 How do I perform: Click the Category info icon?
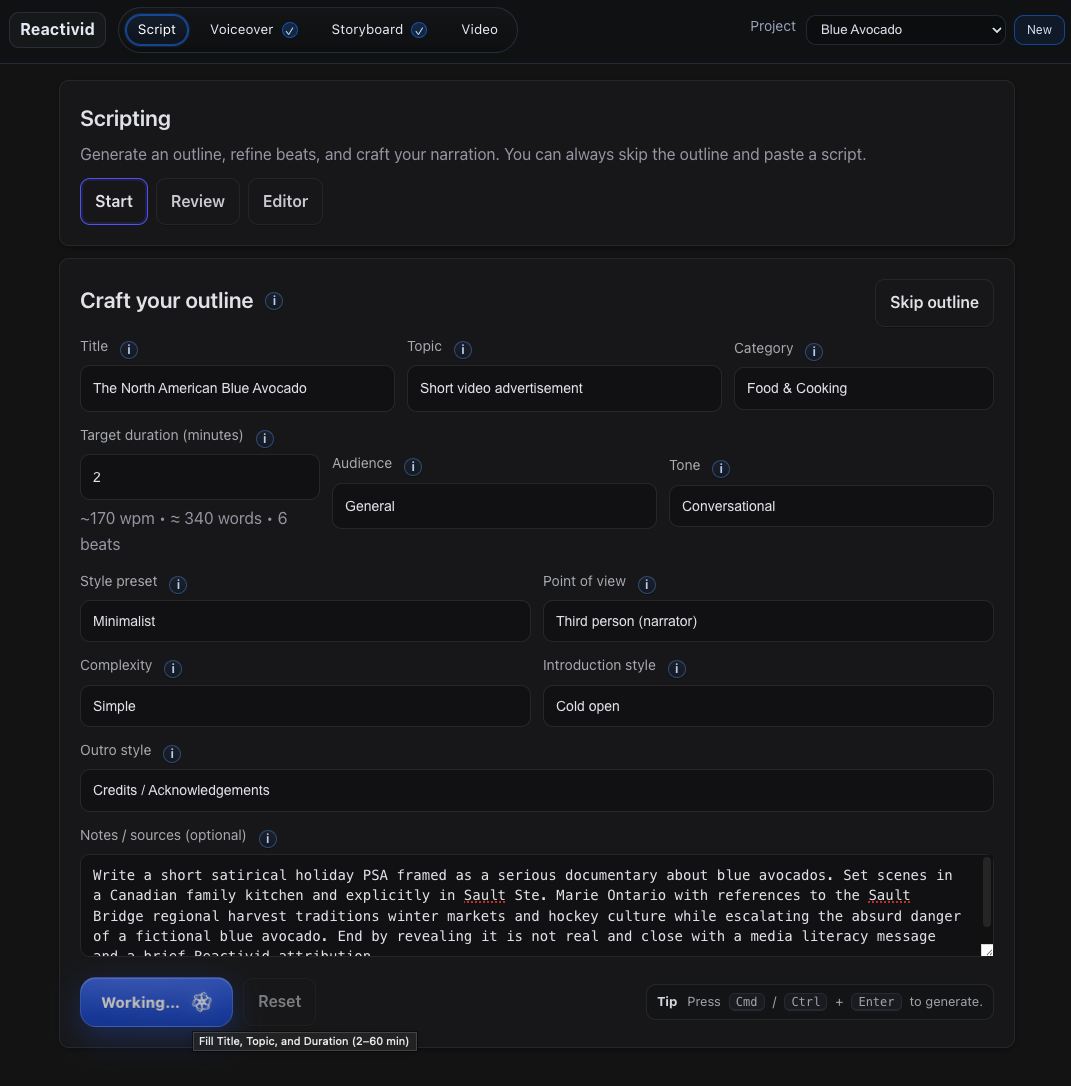(814, 351)
